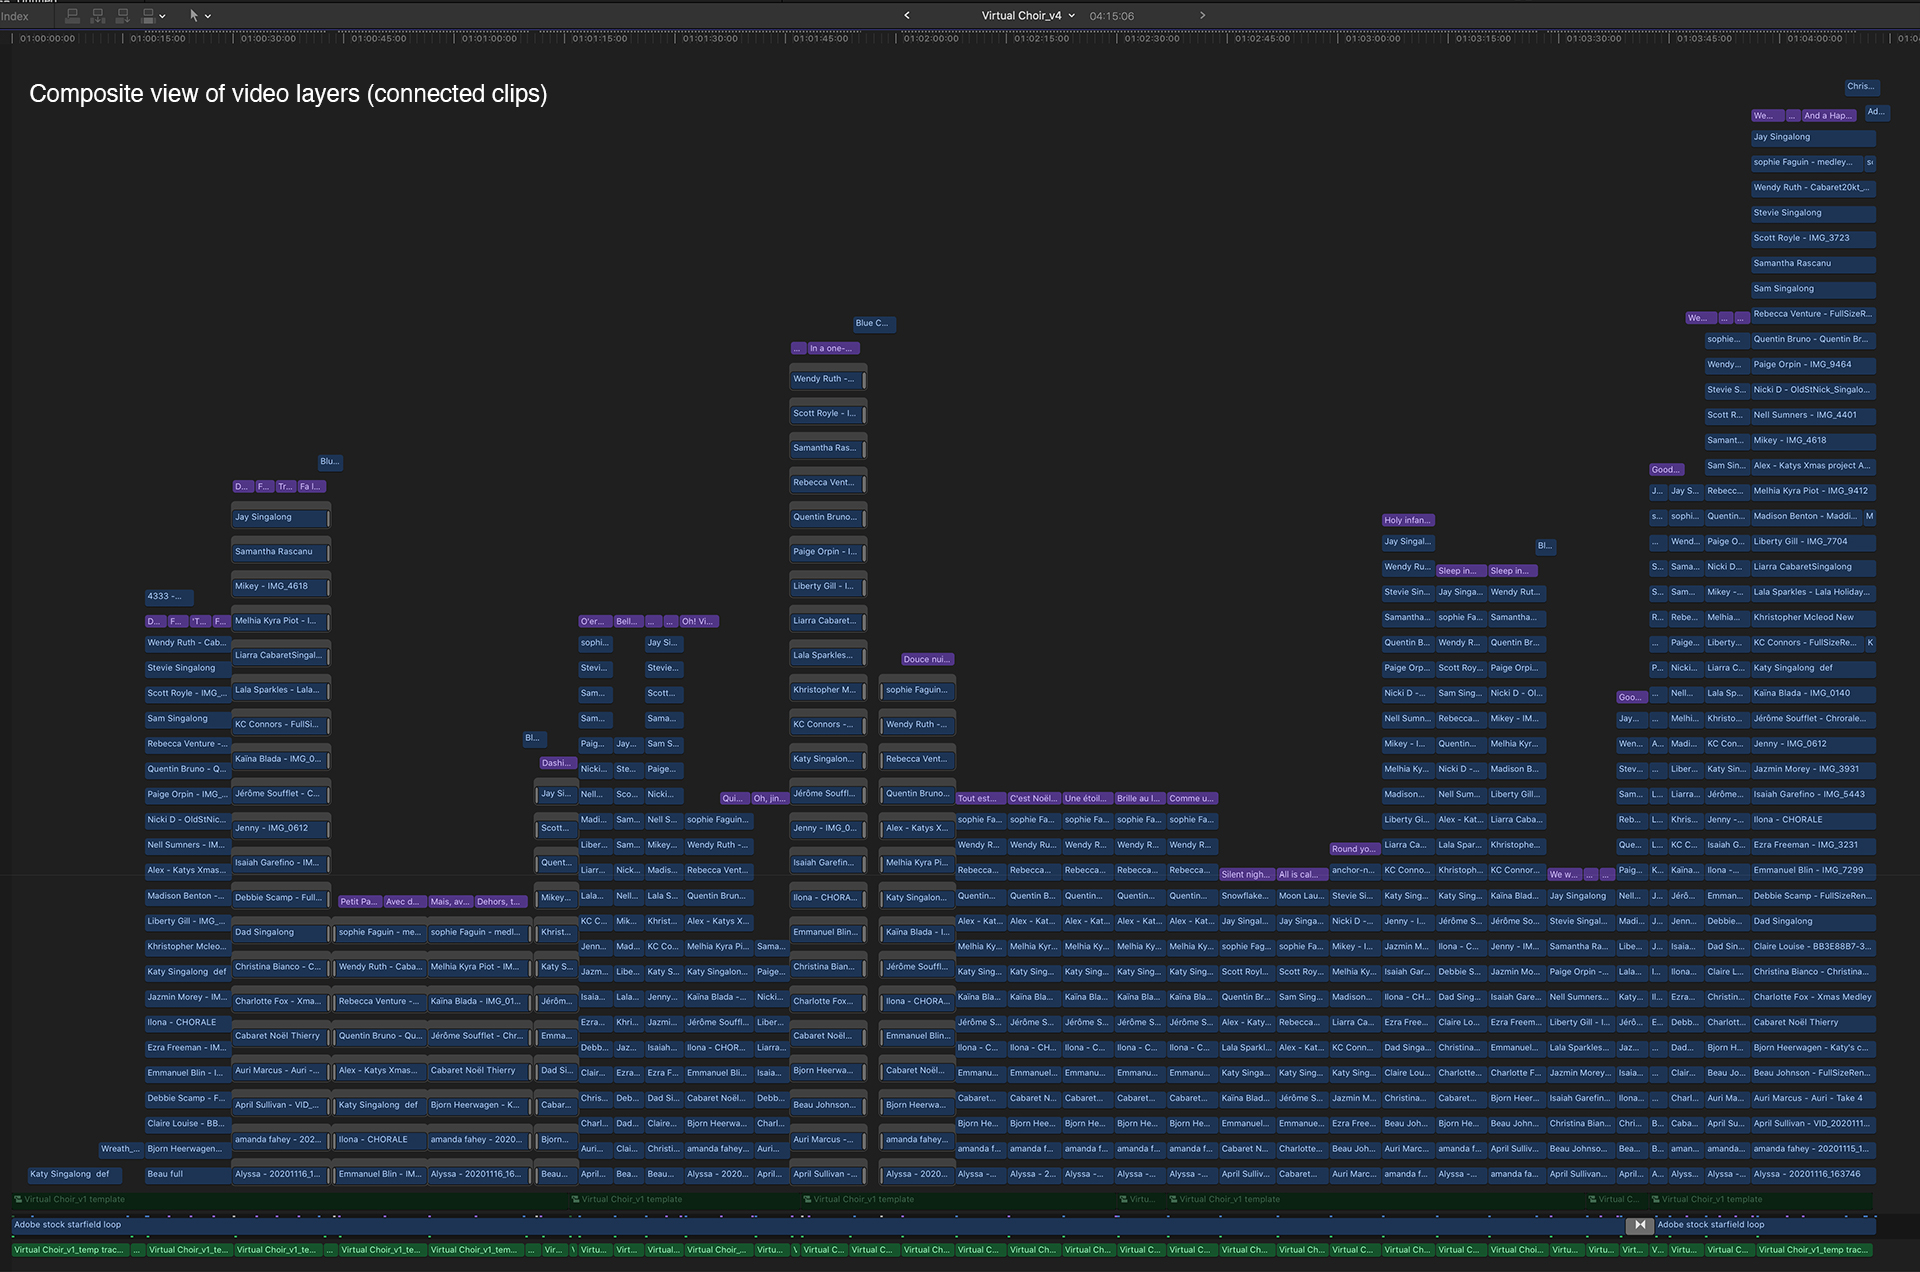Select the 'Dashi...' title clip
The image size is (1920, 1272).
[557, 763]
